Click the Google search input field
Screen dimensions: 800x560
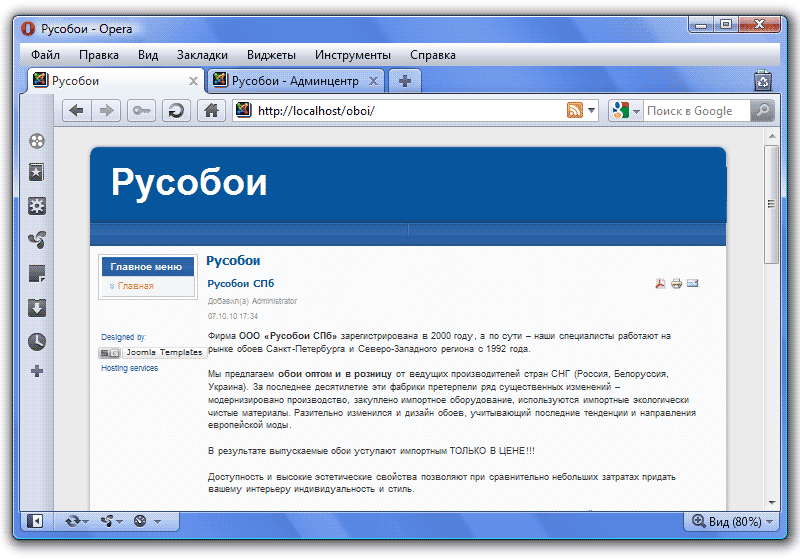(695, 111)
